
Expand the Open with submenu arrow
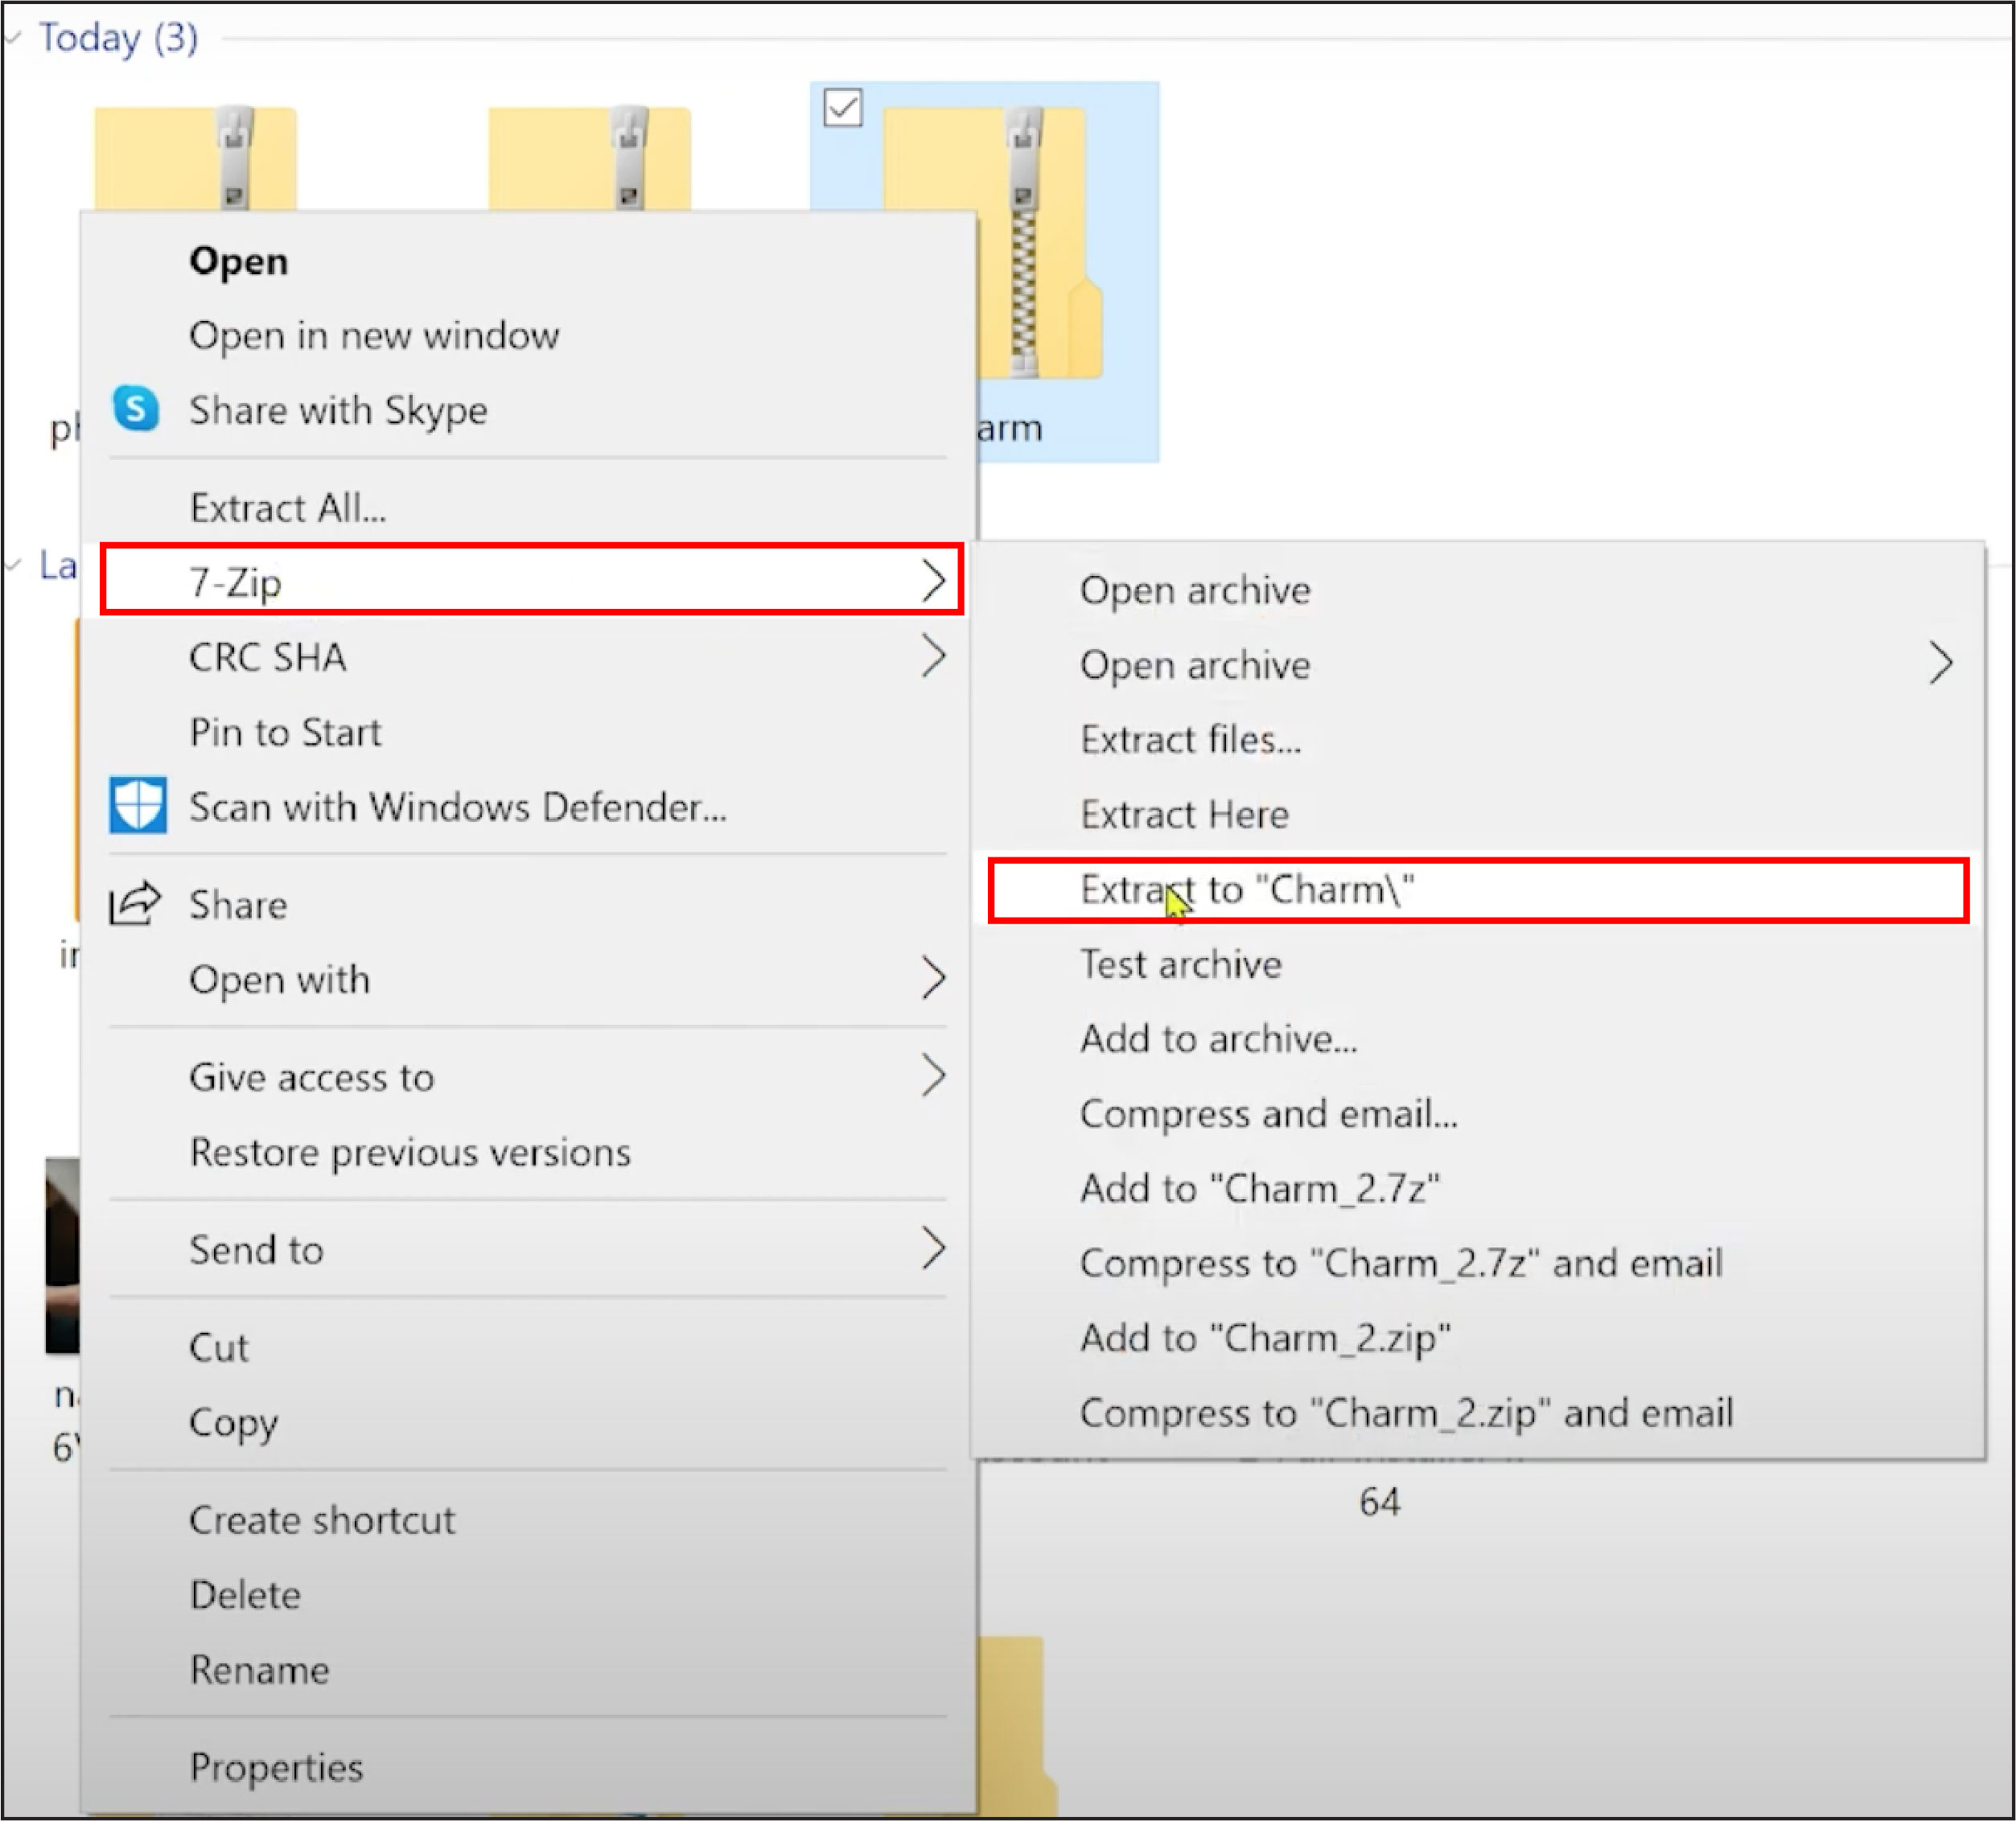pyautogui.click(x=932, y=978)
